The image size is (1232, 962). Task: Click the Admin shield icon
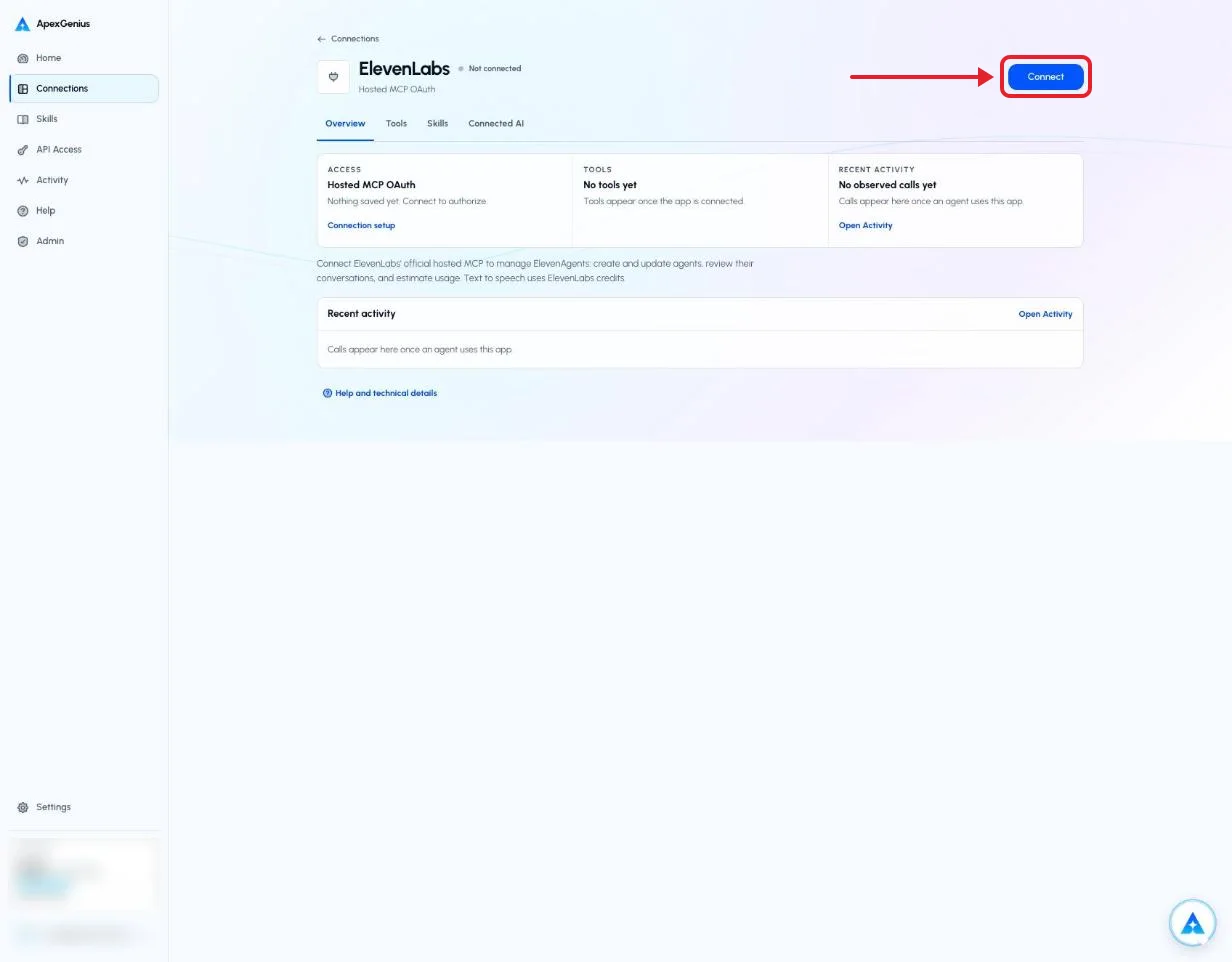23,241
